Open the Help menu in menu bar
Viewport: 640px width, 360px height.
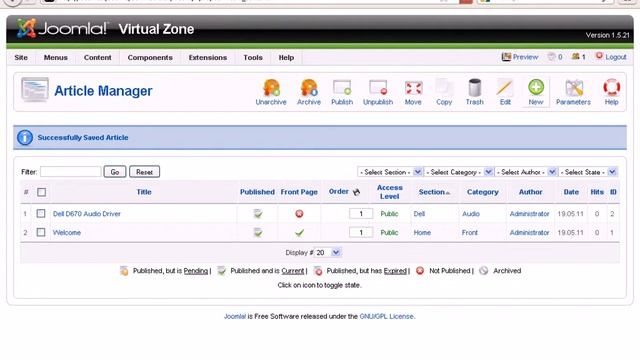coord(286,58)
